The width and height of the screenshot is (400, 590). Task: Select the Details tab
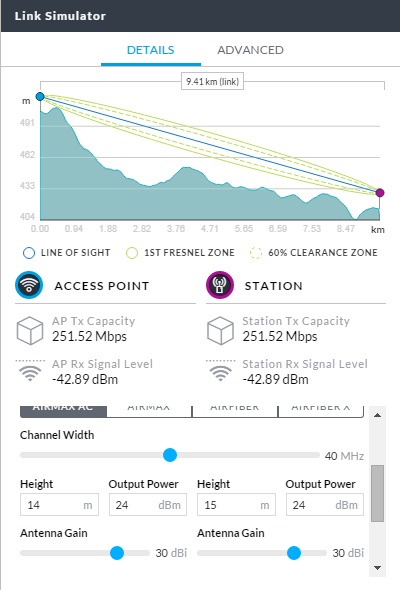pos(151,50)
